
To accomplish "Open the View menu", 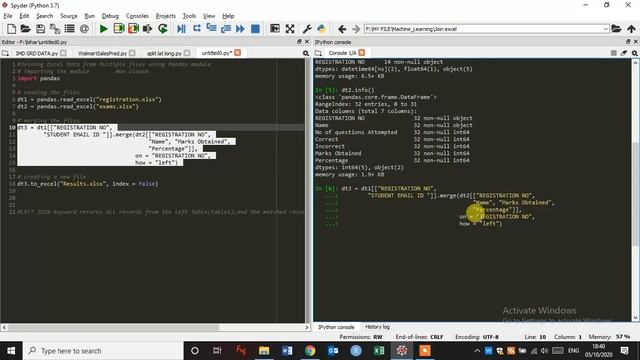I will 209,16.
